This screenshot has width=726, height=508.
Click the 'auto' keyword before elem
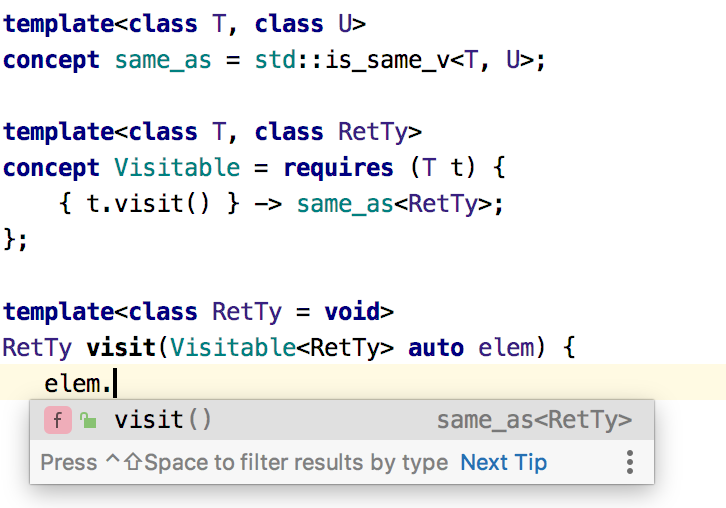pos(436,348)
